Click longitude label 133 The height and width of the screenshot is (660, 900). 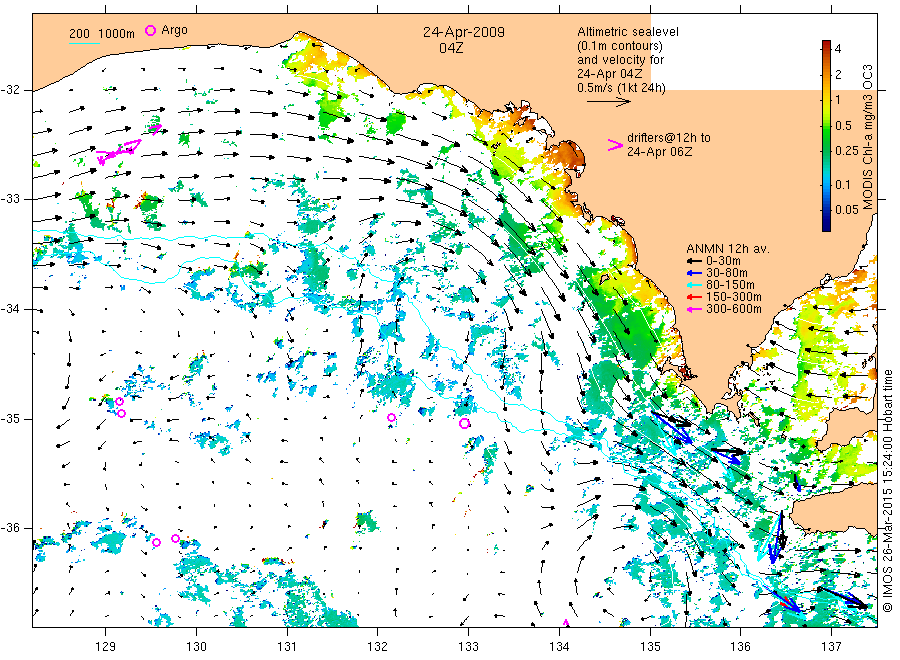pyautogui.click(x=468, y=647)
